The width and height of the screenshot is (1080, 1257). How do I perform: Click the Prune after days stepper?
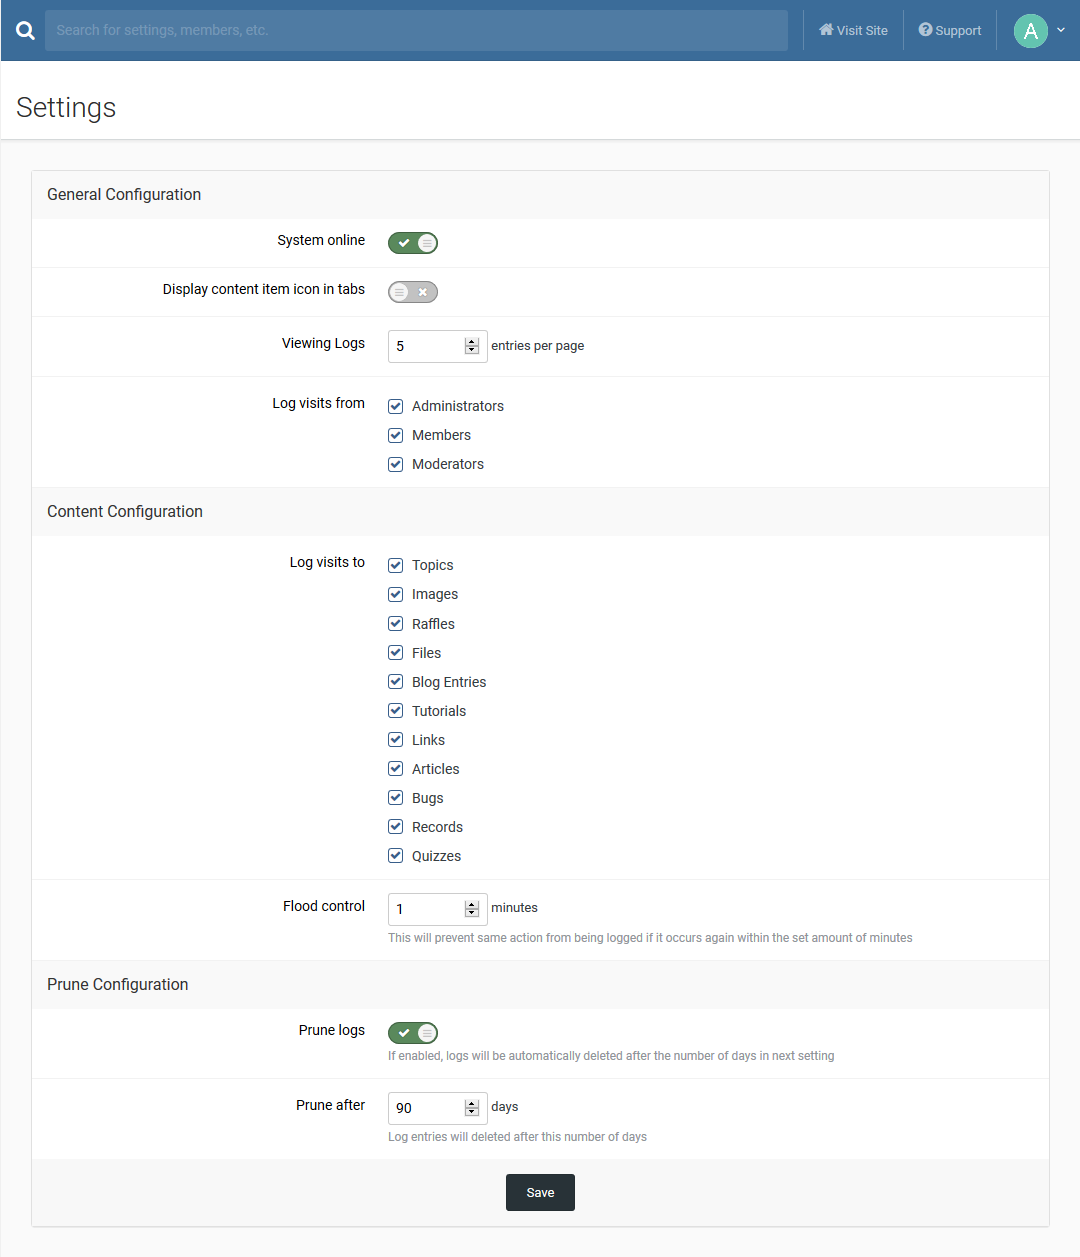point(472,1108)
